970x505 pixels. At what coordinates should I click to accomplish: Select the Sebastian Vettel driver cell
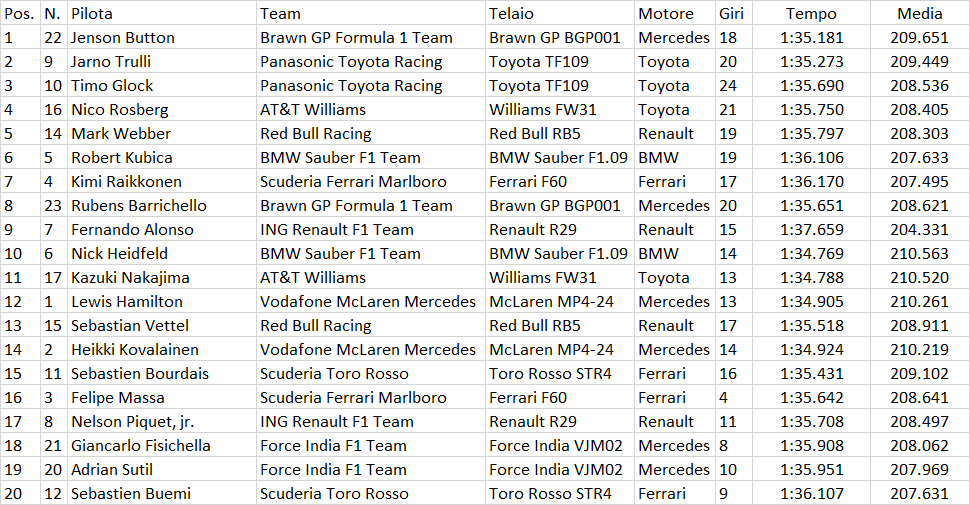[x=161, y=326]
